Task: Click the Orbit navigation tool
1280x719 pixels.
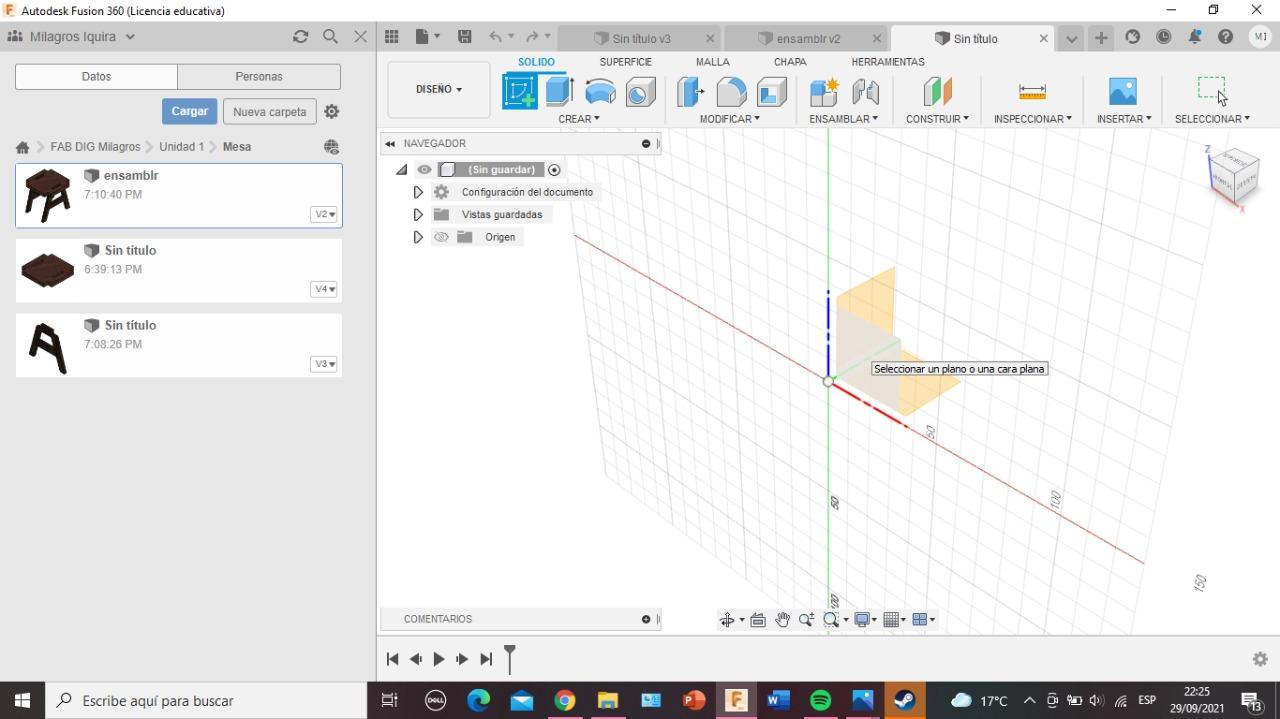Action: [x=727, y=620]
